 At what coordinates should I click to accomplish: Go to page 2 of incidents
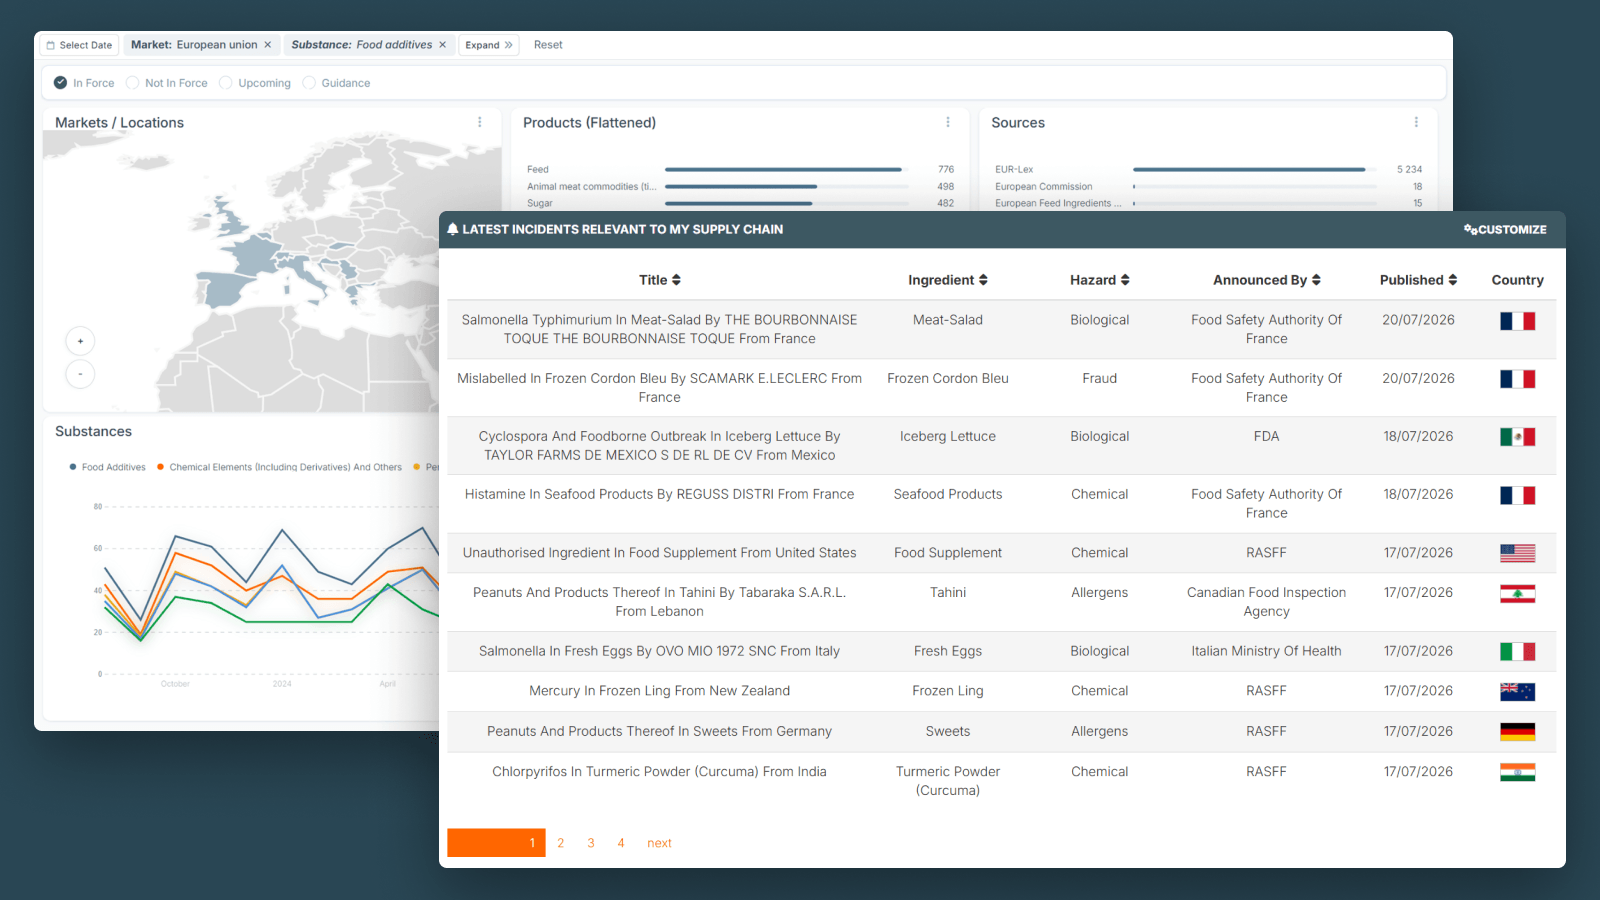pos(561,843)
